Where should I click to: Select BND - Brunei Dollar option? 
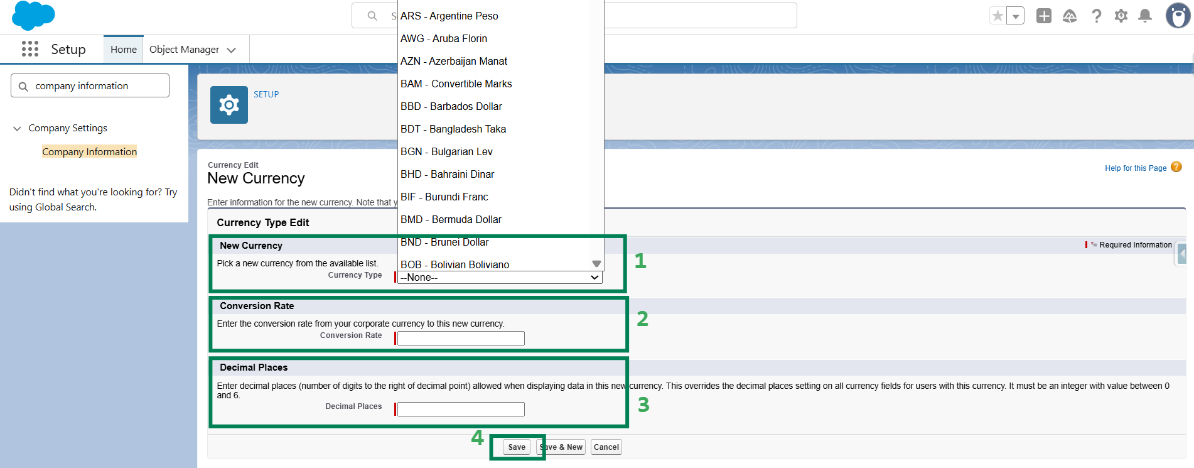[500, 242]
